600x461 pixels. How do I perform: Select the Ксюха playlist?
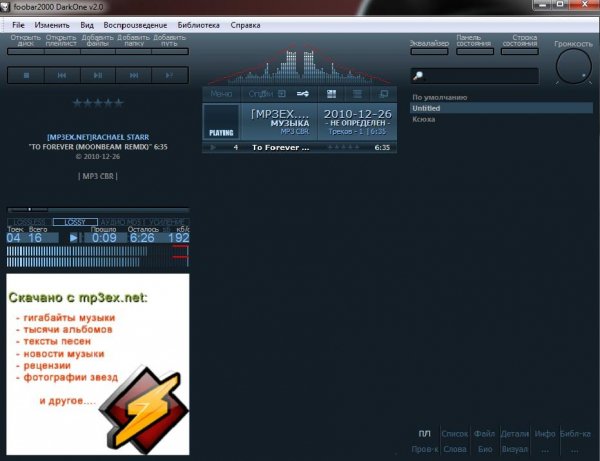(x=501, y=119)
